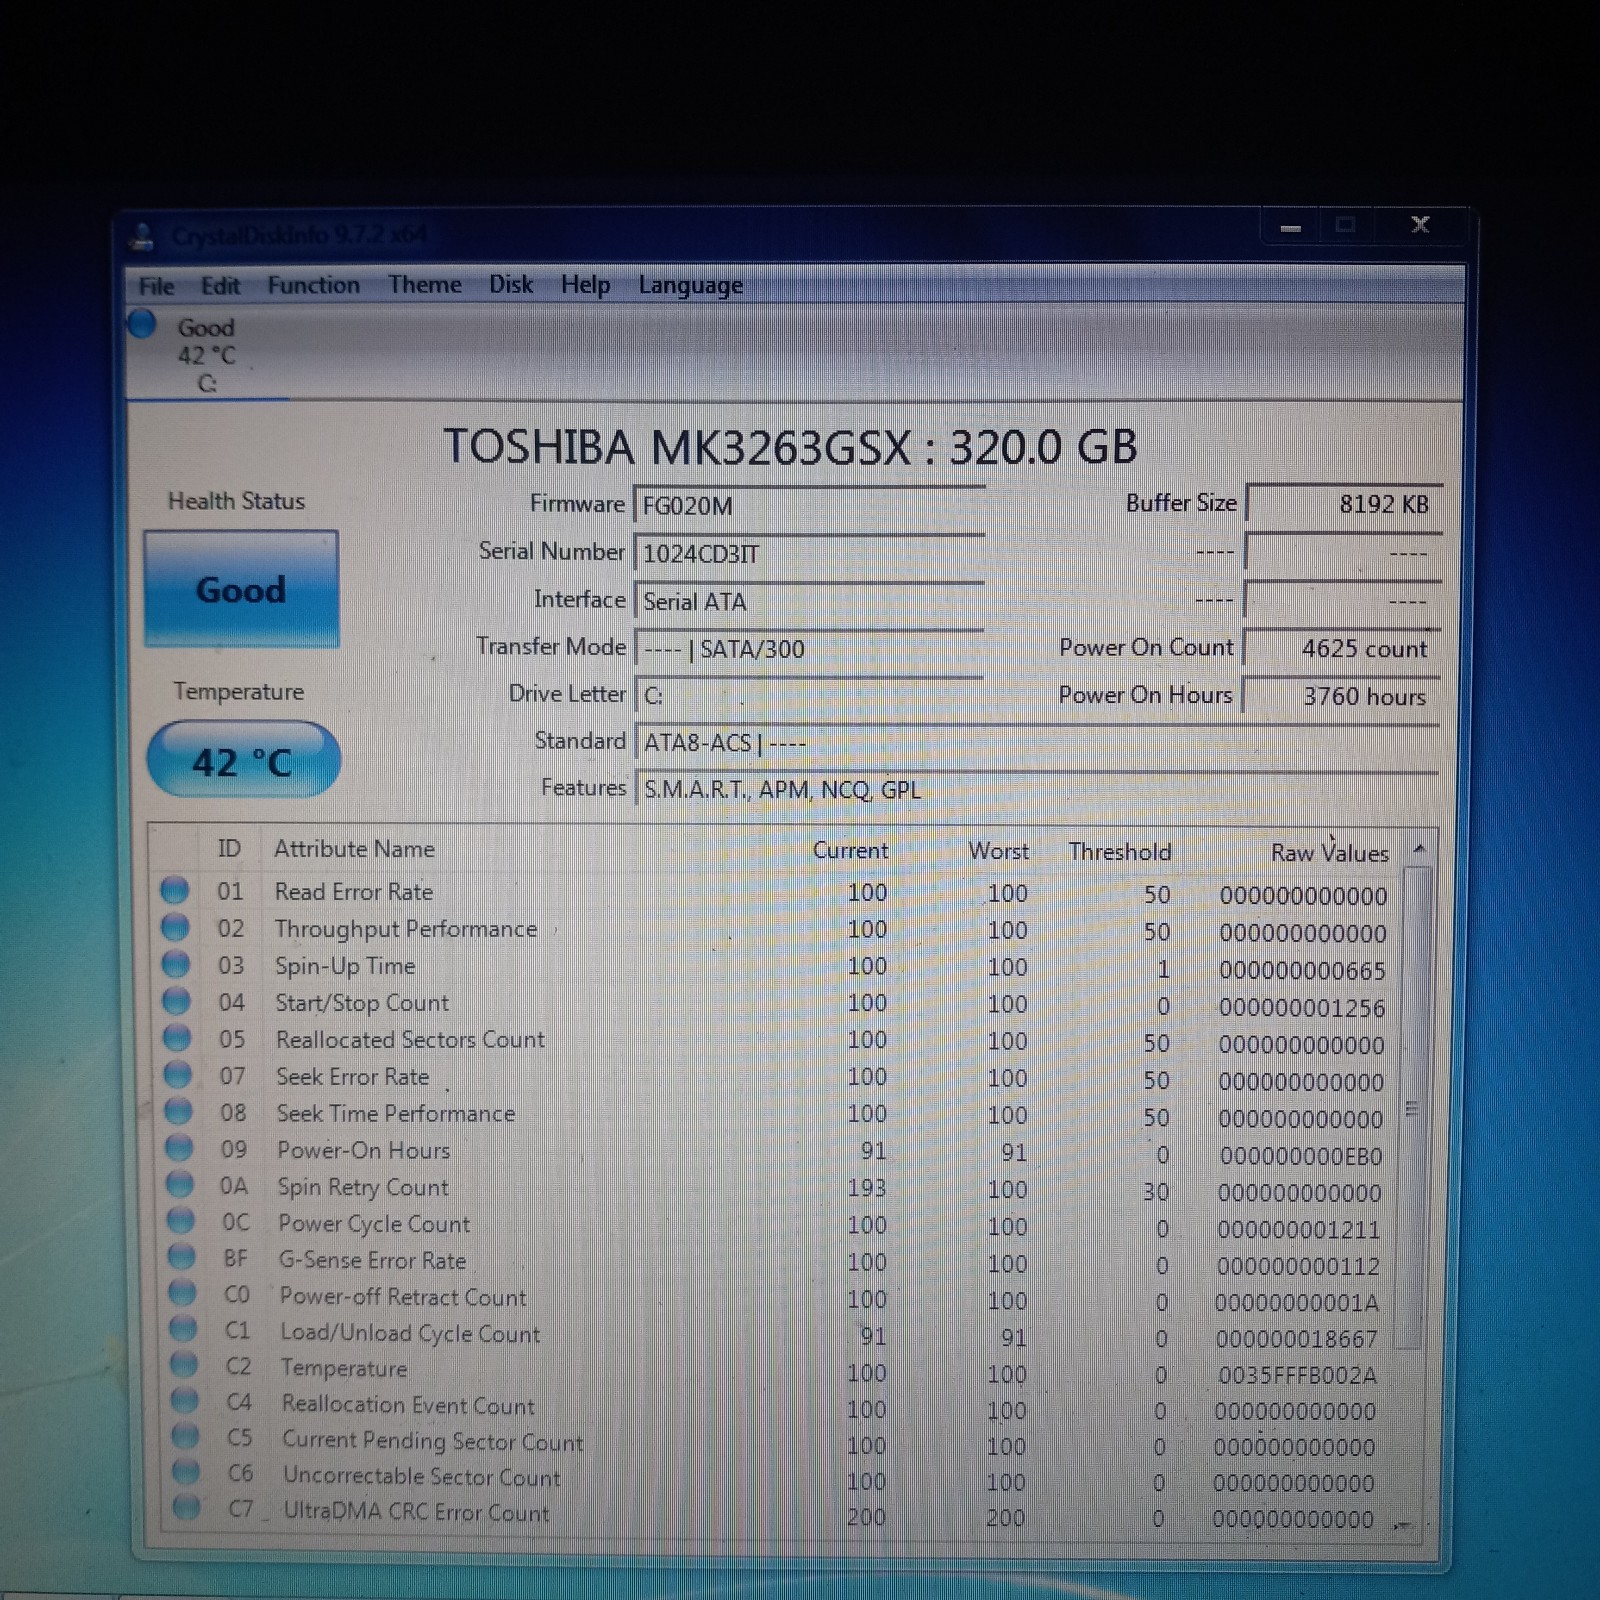Click status icon for Read Error Rate

point(175,890)
